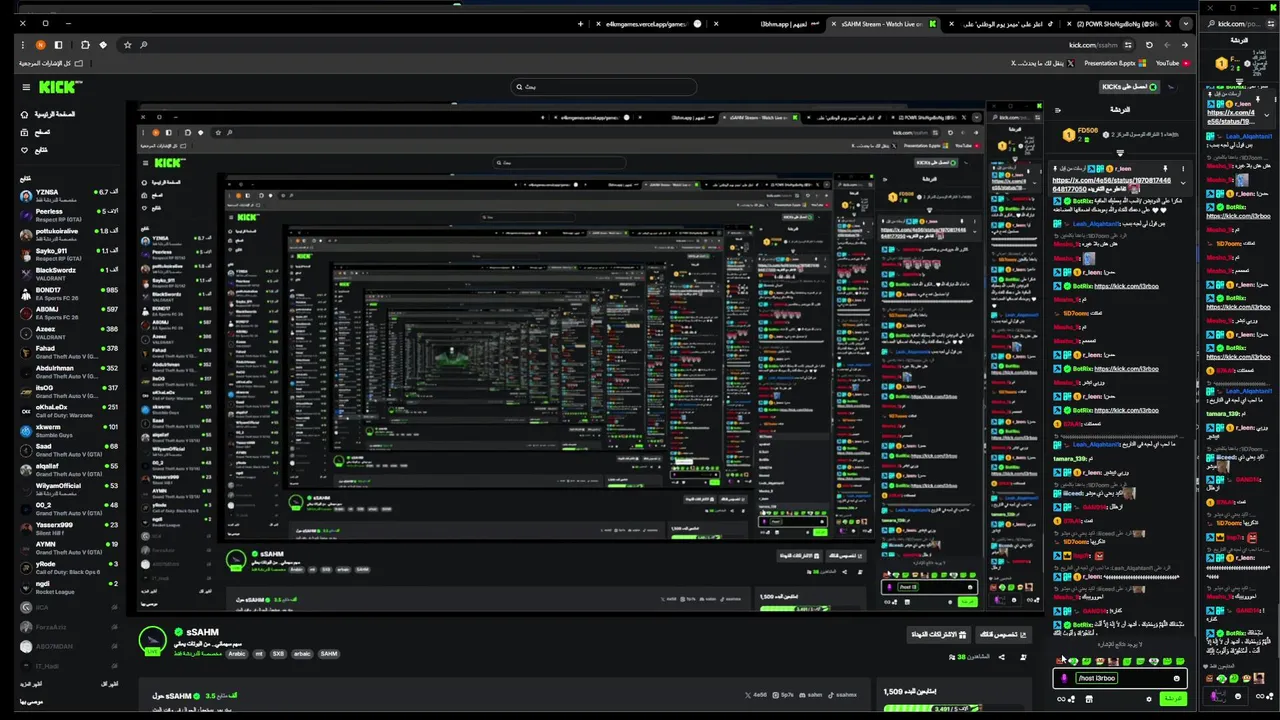Open Fahad Grand Theft Auto channel
Image resolution: width=1280 pixels, height=720 pixels.
tap(68, 352)
